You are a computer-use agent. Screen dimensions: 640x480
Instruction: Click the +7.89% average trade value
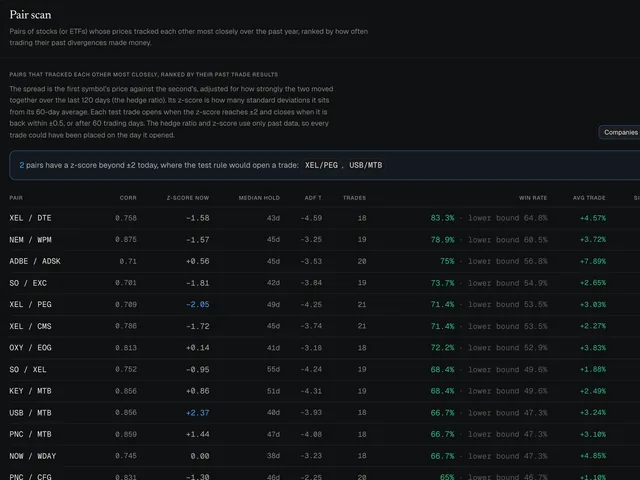593,261
